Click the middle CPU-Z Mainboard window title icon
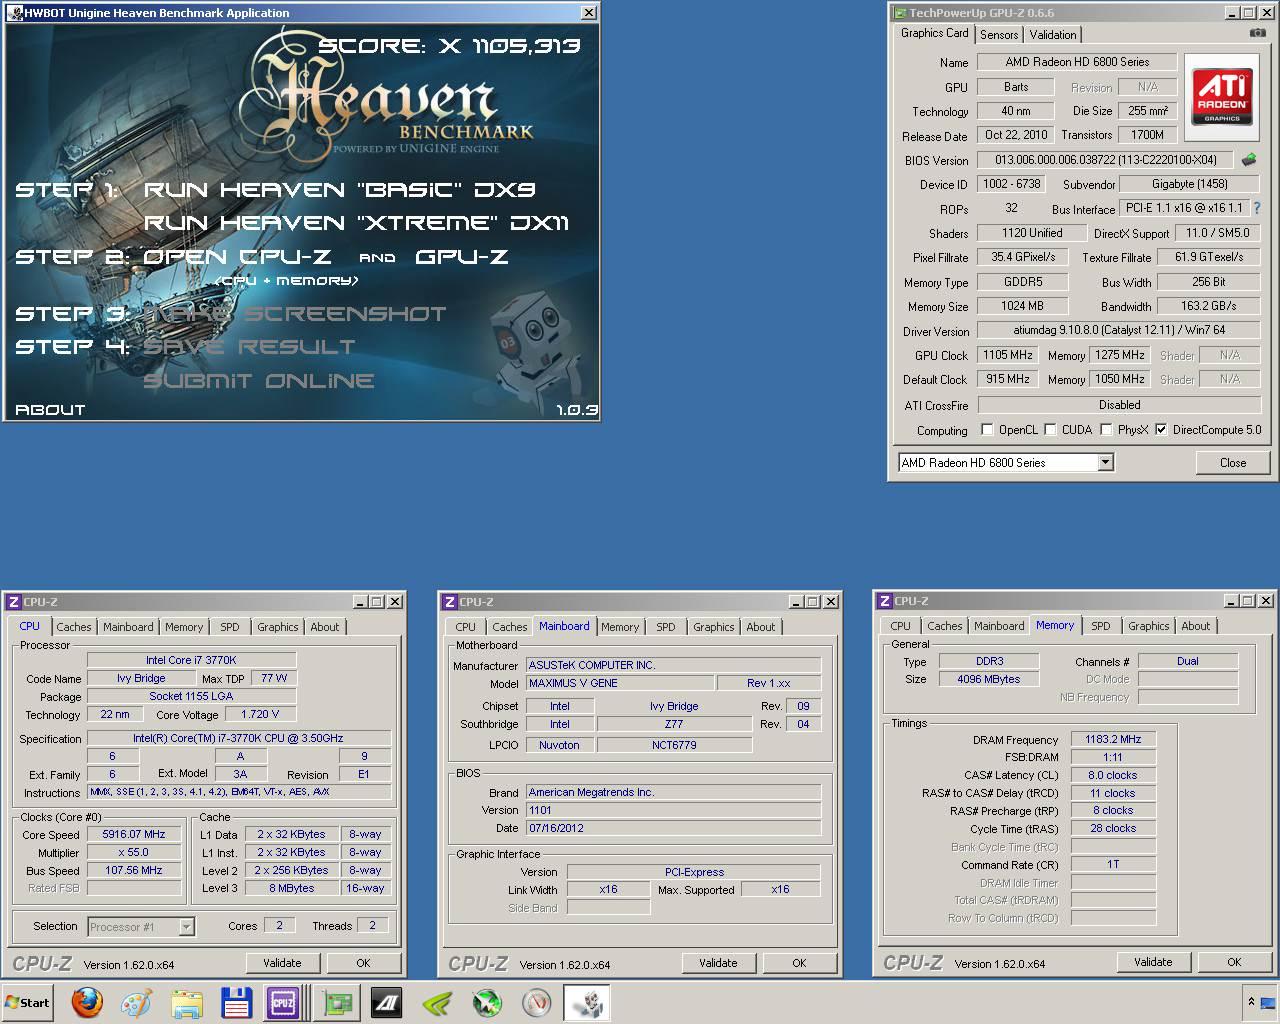The width and height of the screenshot is (1280, 1024). [449, 602]
